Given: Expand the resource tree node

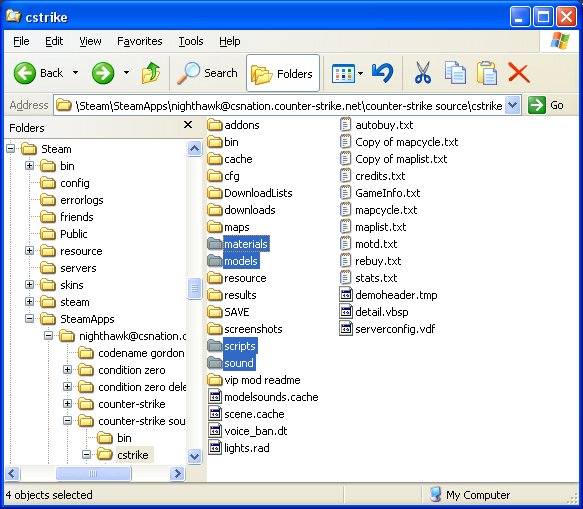Looking at the screenshot, I should click(29, 251).
